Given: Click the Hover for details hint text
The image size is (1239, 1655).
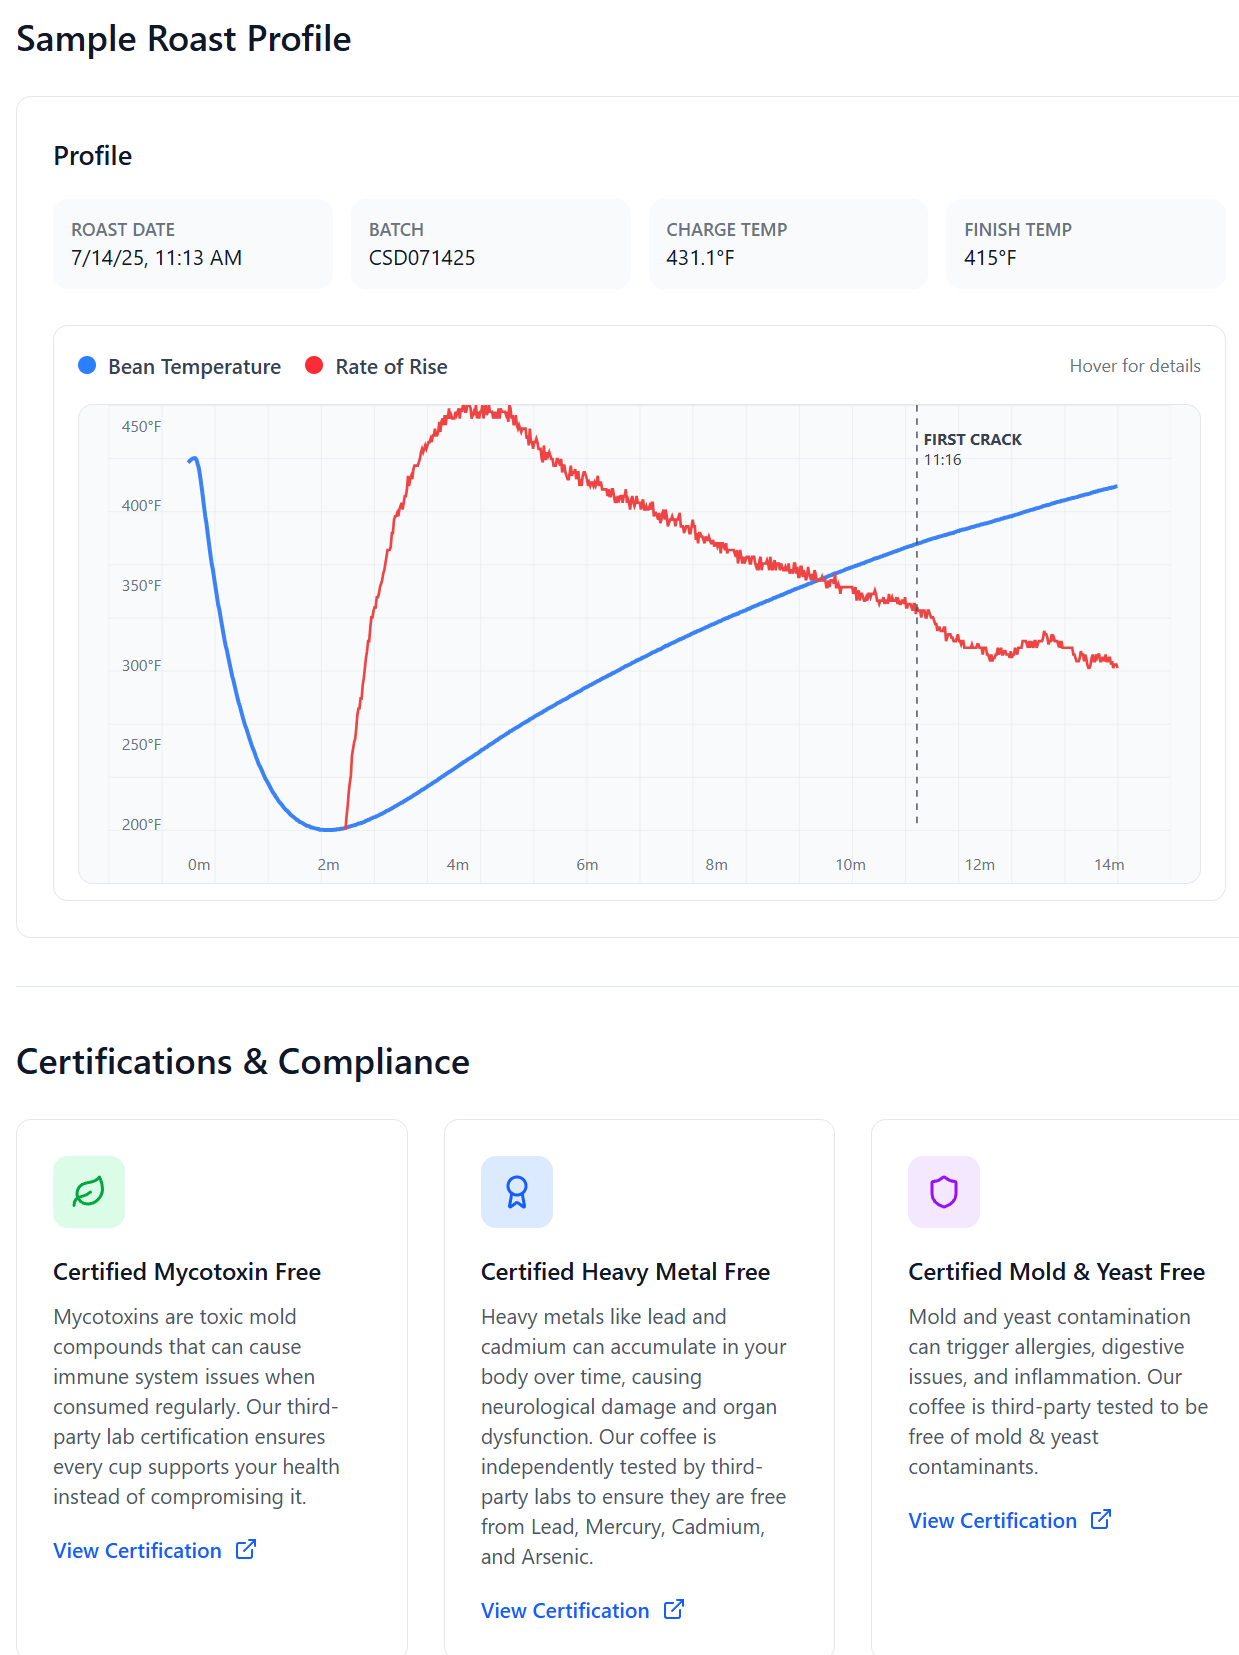Looking at the screenshot, I should click(x=1134, y=366).
